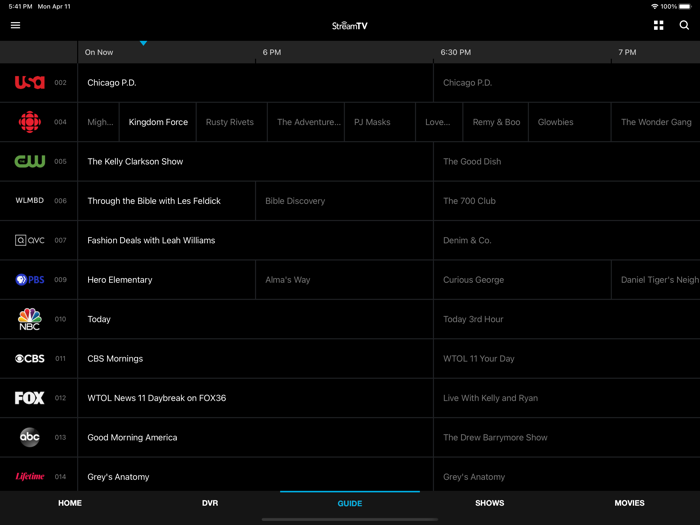Select WTOL 11 Your Day
This screenshot has height=525, width=700.
[567, 358]
